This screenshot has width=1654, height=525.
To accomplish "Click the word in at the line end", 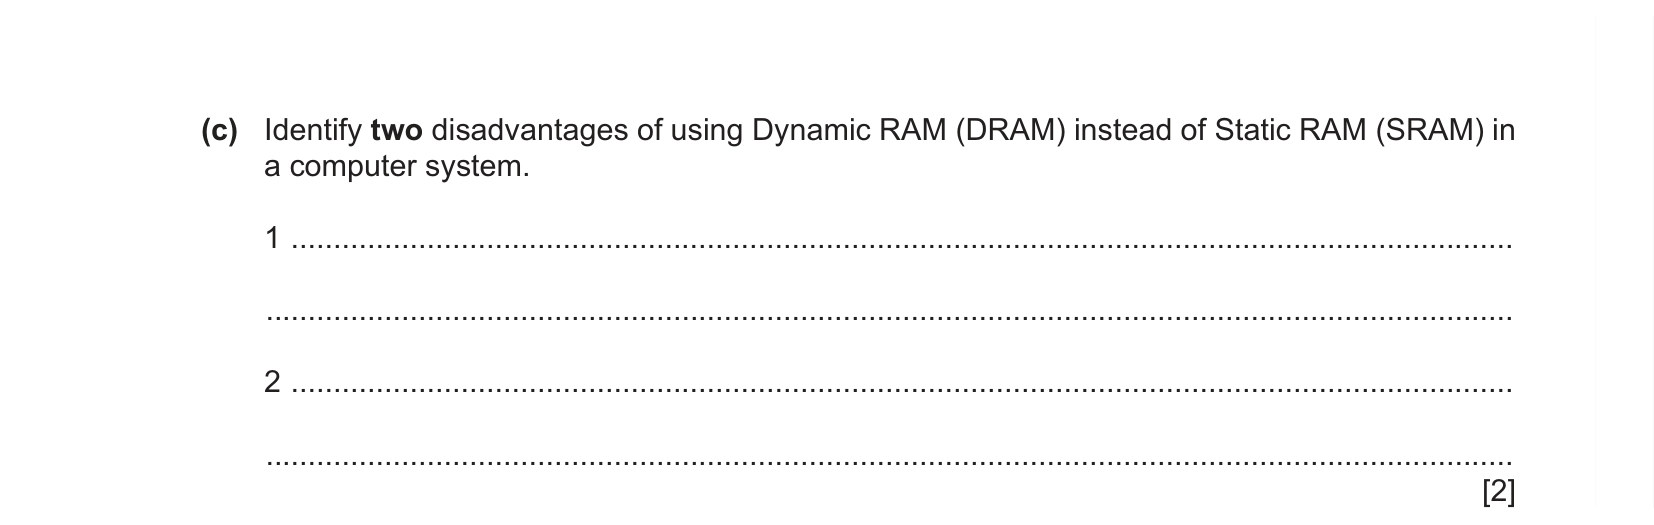I will [x=1504, y=131].
